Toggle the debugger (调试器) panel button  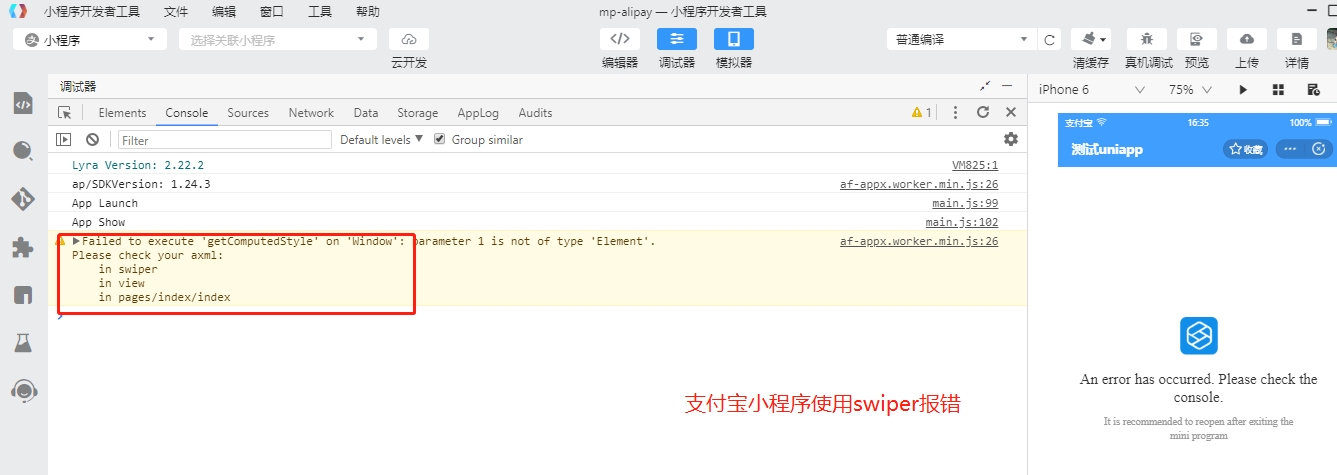677,39
